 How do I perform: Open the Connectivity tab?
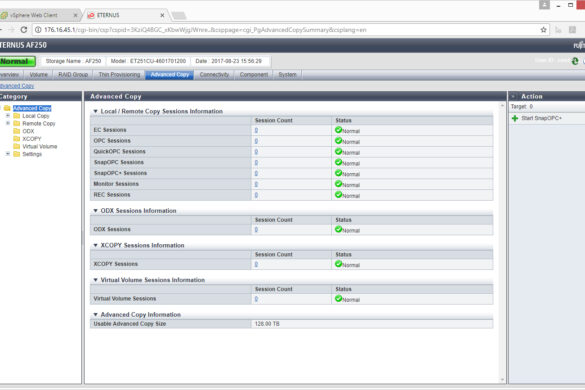[x=214, y=75]
